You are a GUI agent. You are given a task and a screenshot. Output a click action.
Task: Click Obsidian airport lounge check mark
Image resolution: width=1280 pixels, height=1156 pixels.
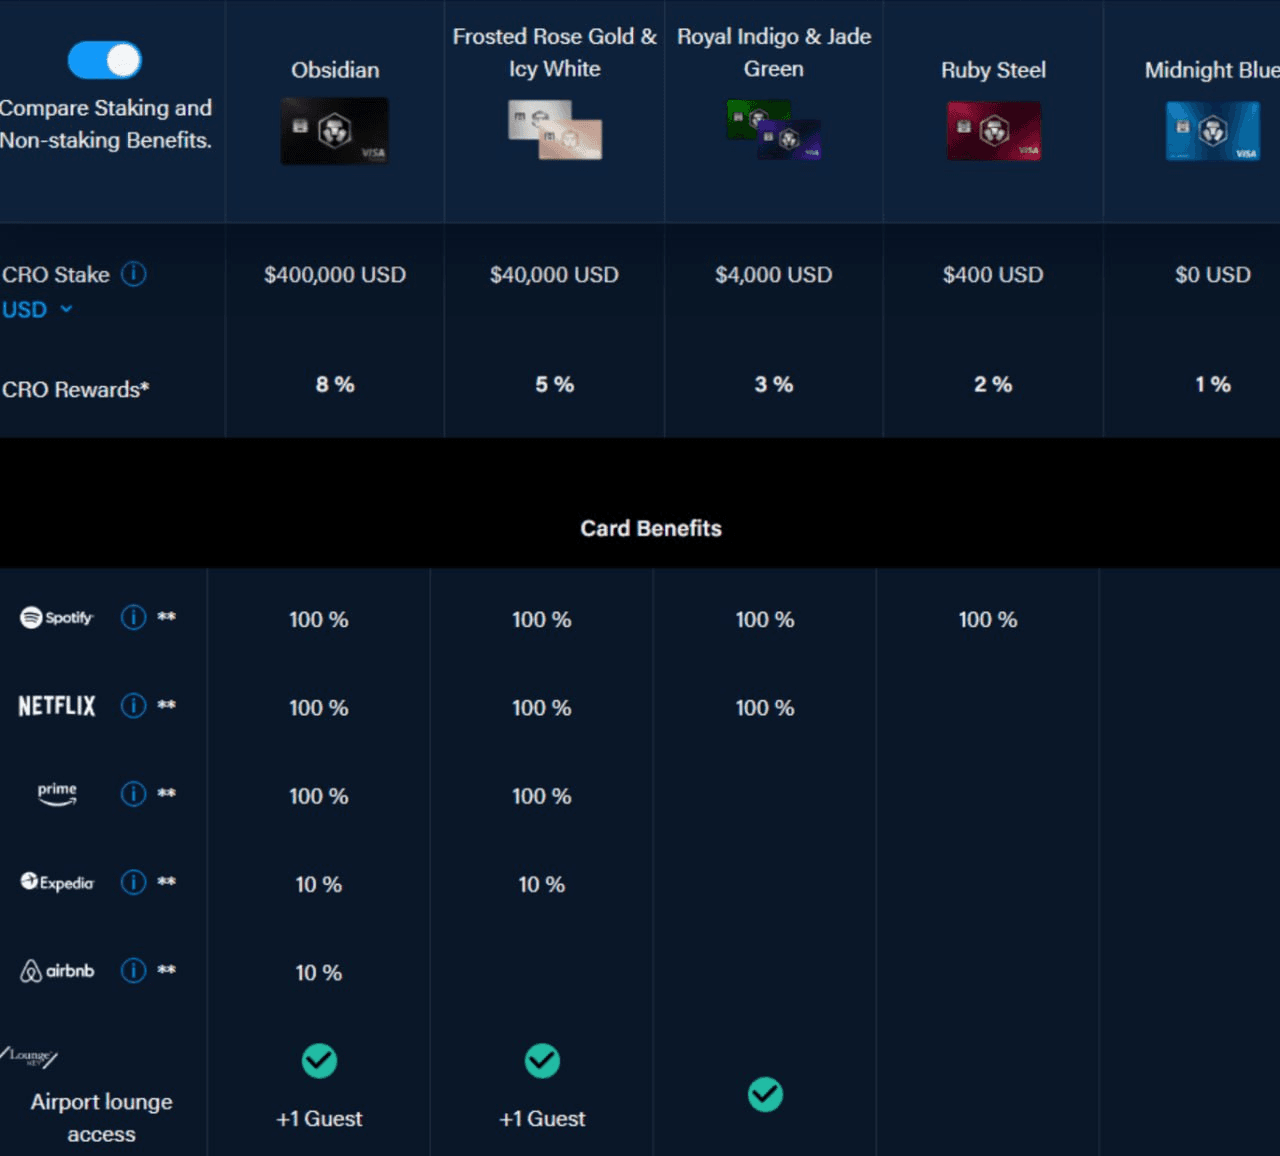pos(319,1060)
